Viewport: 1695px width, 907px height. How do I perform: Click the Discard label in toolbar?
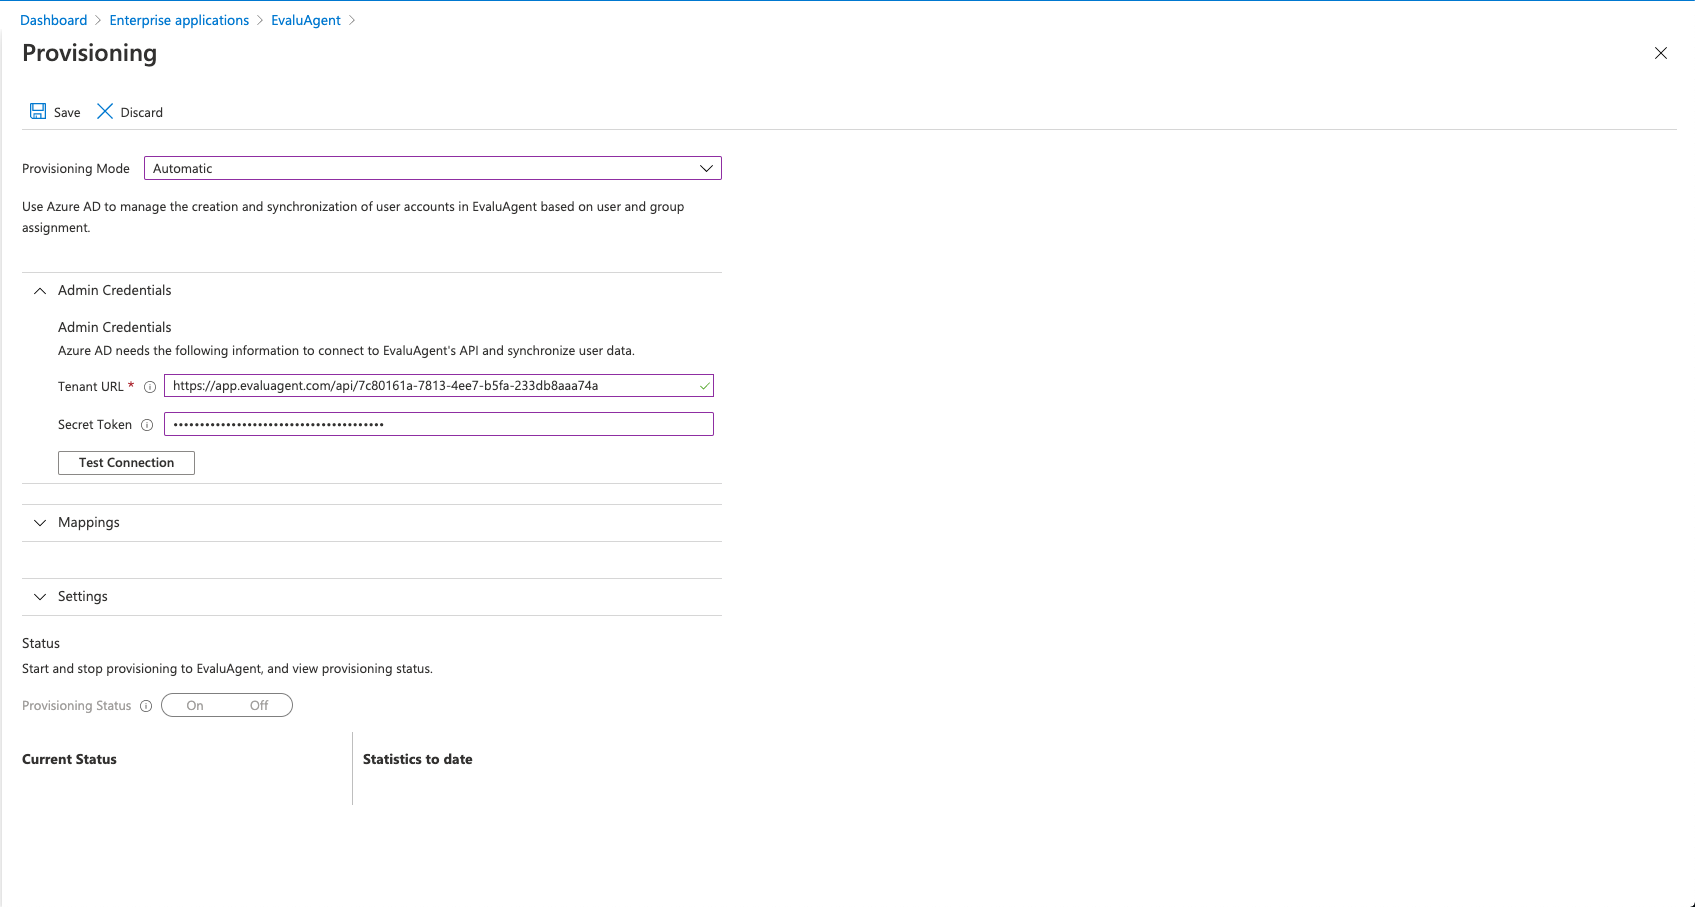(142, 113)
